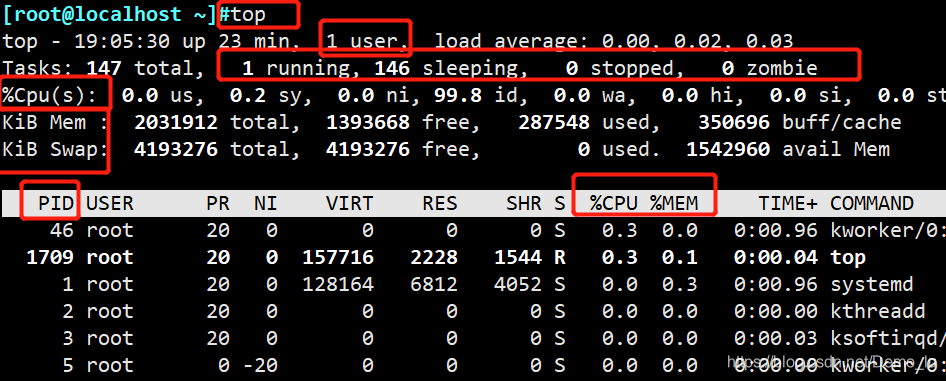Select the 1393668 free memory value
The height and width of the screenshot is (381, 946).
(x=367, y=122)
